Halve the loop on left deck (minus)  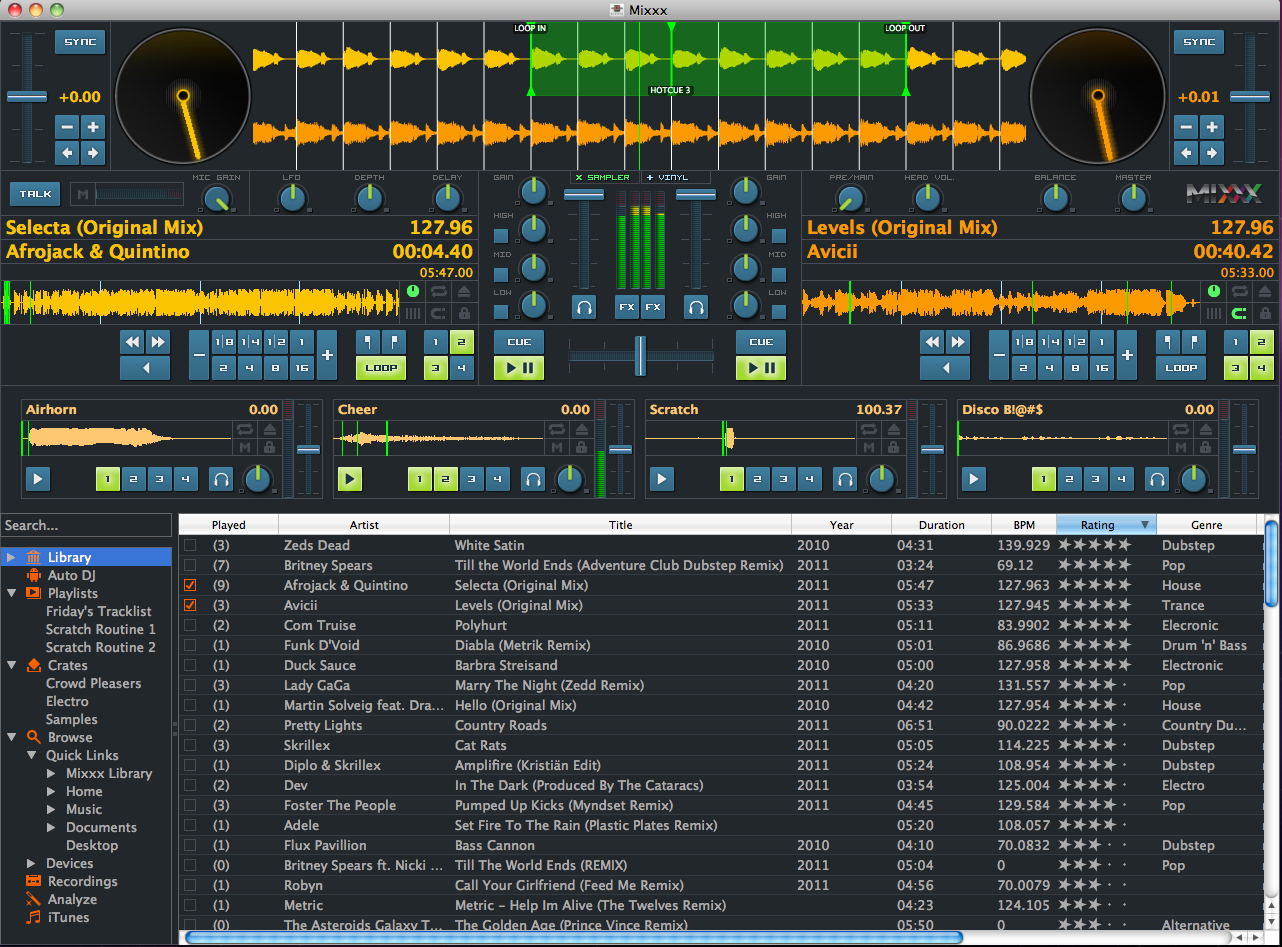[200, 355]
